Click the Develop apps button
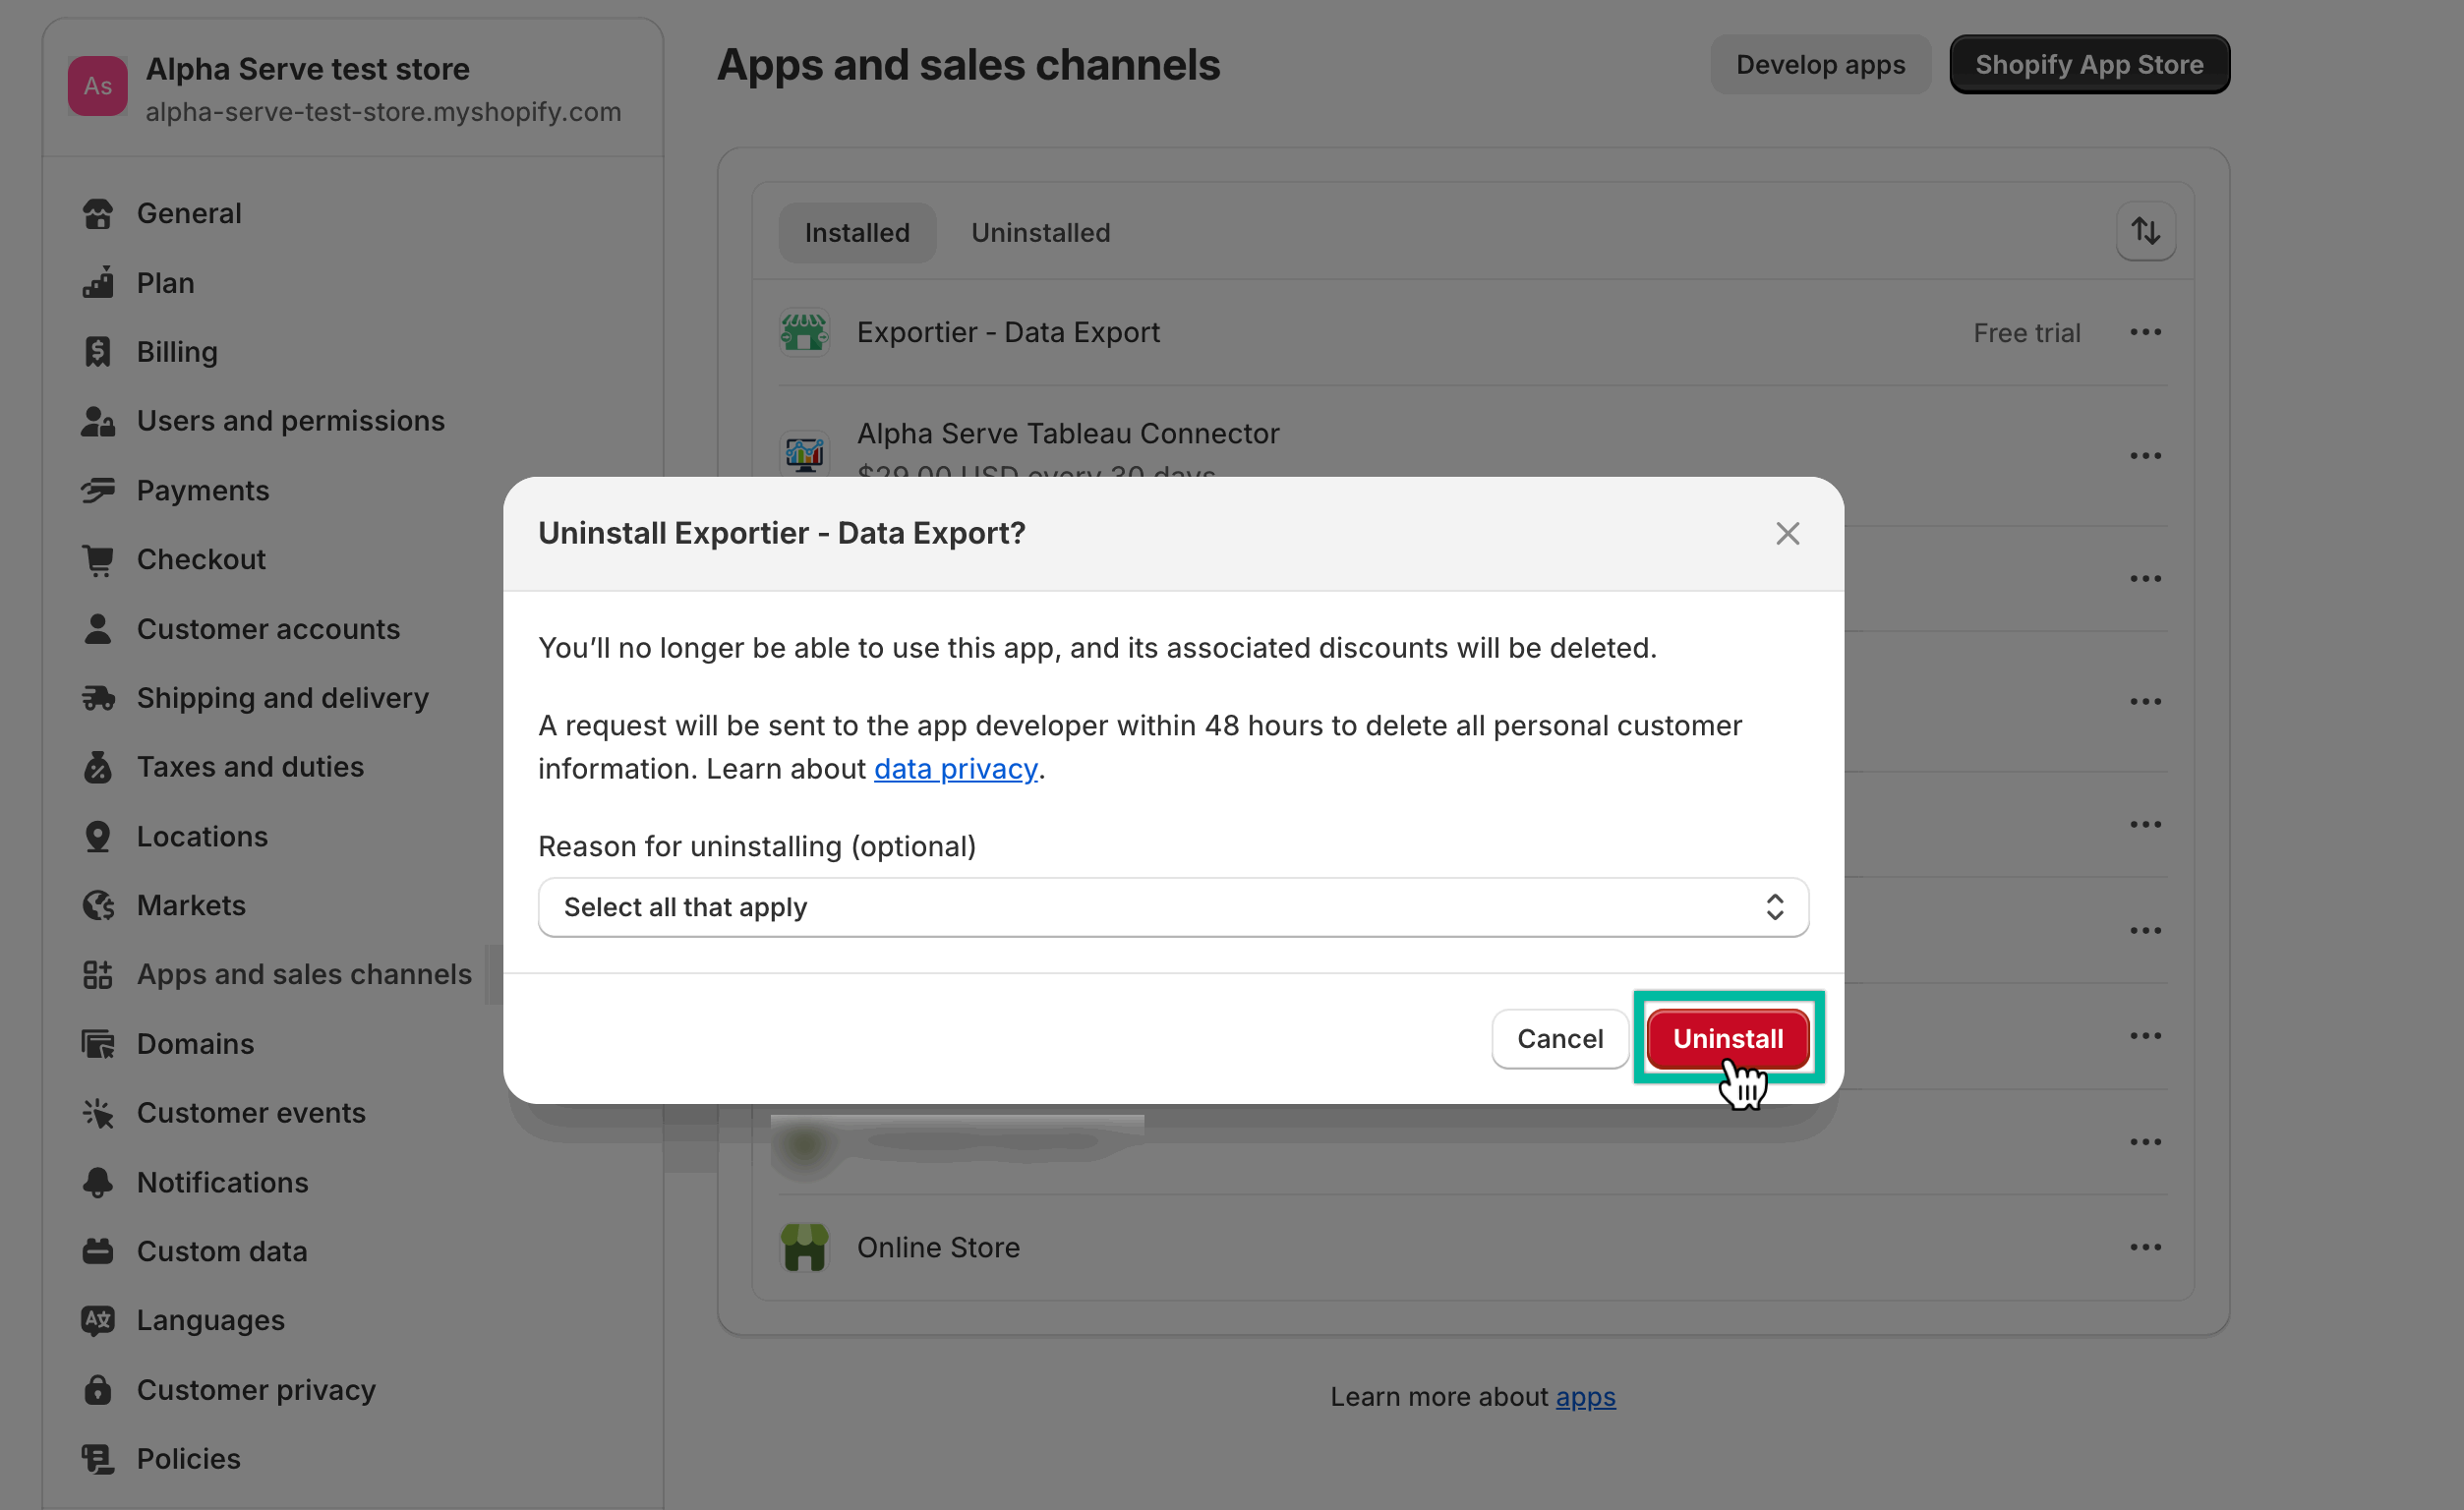 coord(1819,64)
